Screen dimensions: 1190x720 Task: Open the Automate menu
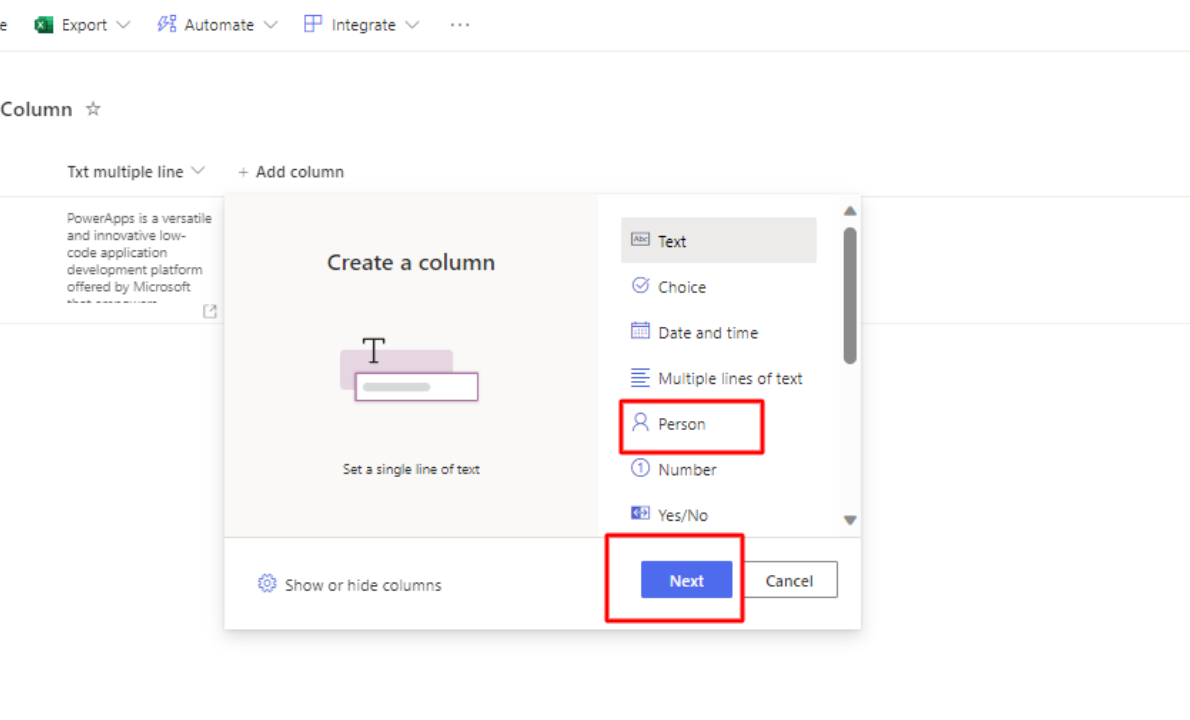tap(216, 24)
